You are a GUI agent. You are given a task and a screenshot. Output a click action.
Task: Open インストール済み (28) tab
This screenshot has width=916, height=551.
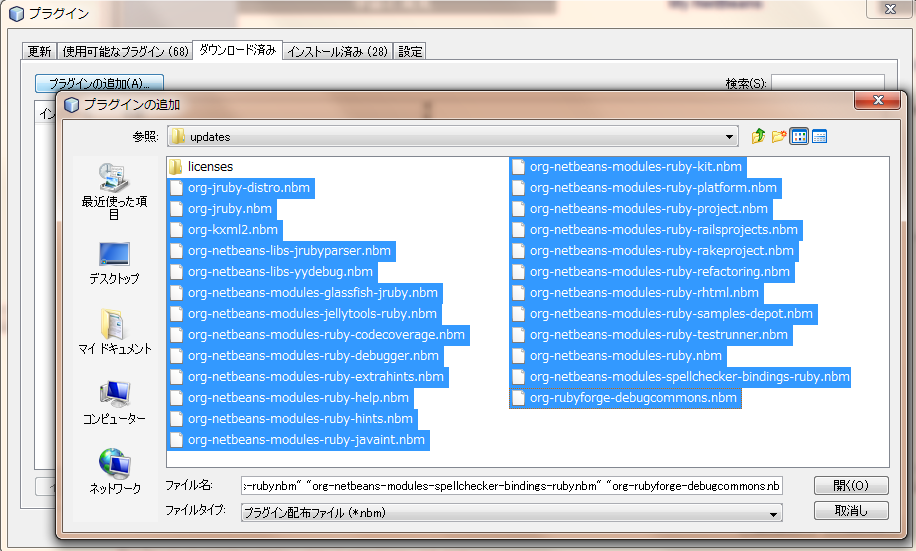pyautogui.click(x=338, y=51)
